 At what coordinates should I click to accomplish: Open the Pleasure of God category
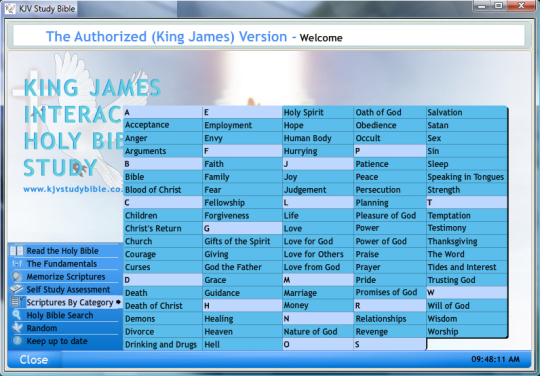(x=390, y=216)
